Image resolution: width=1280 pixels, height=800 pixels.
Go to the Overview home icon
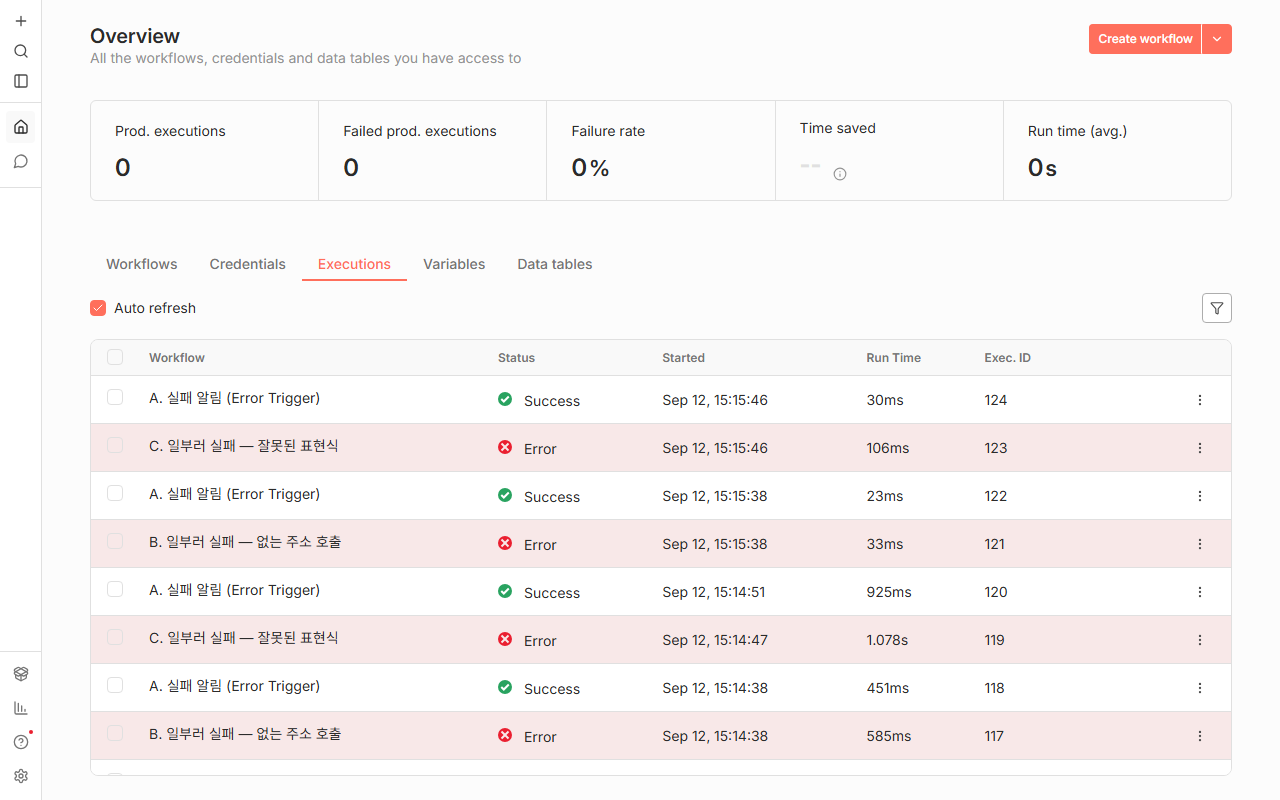(x=21, y=127)
